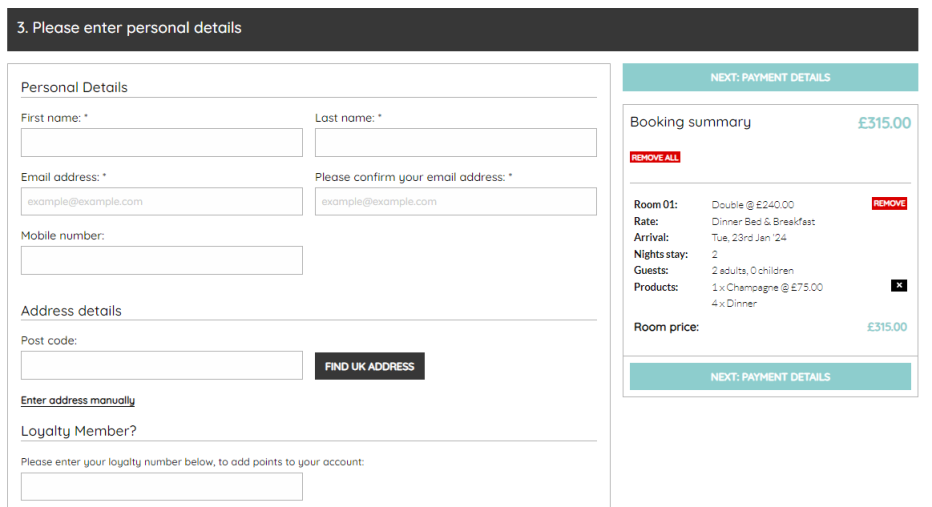
Task: Remove Room 01 from the booking
Action: tap(889, 204)
